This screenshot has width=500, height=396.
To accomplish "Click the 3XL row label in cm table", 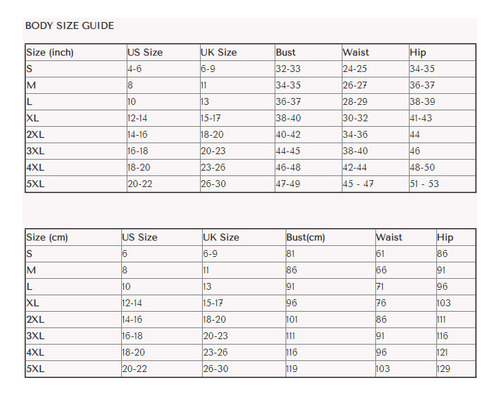I will [35, 336].
